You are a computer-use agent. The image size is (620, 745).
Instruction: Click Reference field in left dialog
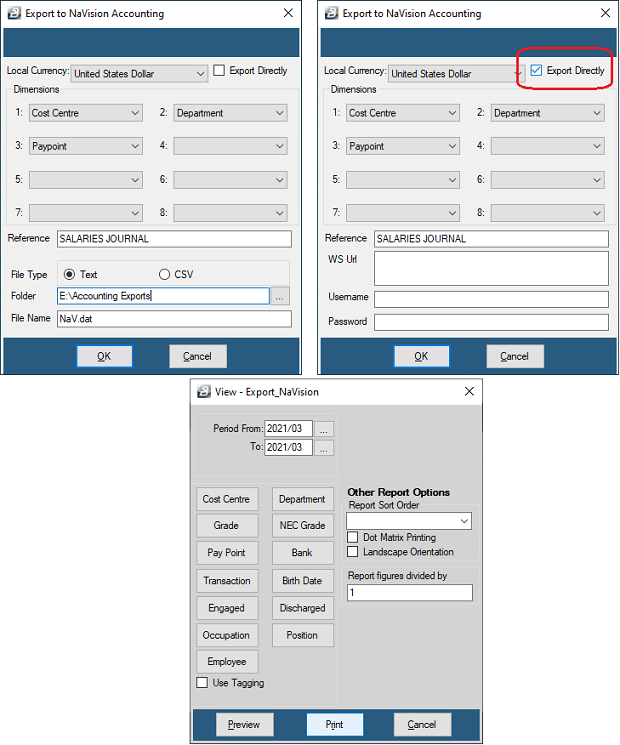click(174, 239)
